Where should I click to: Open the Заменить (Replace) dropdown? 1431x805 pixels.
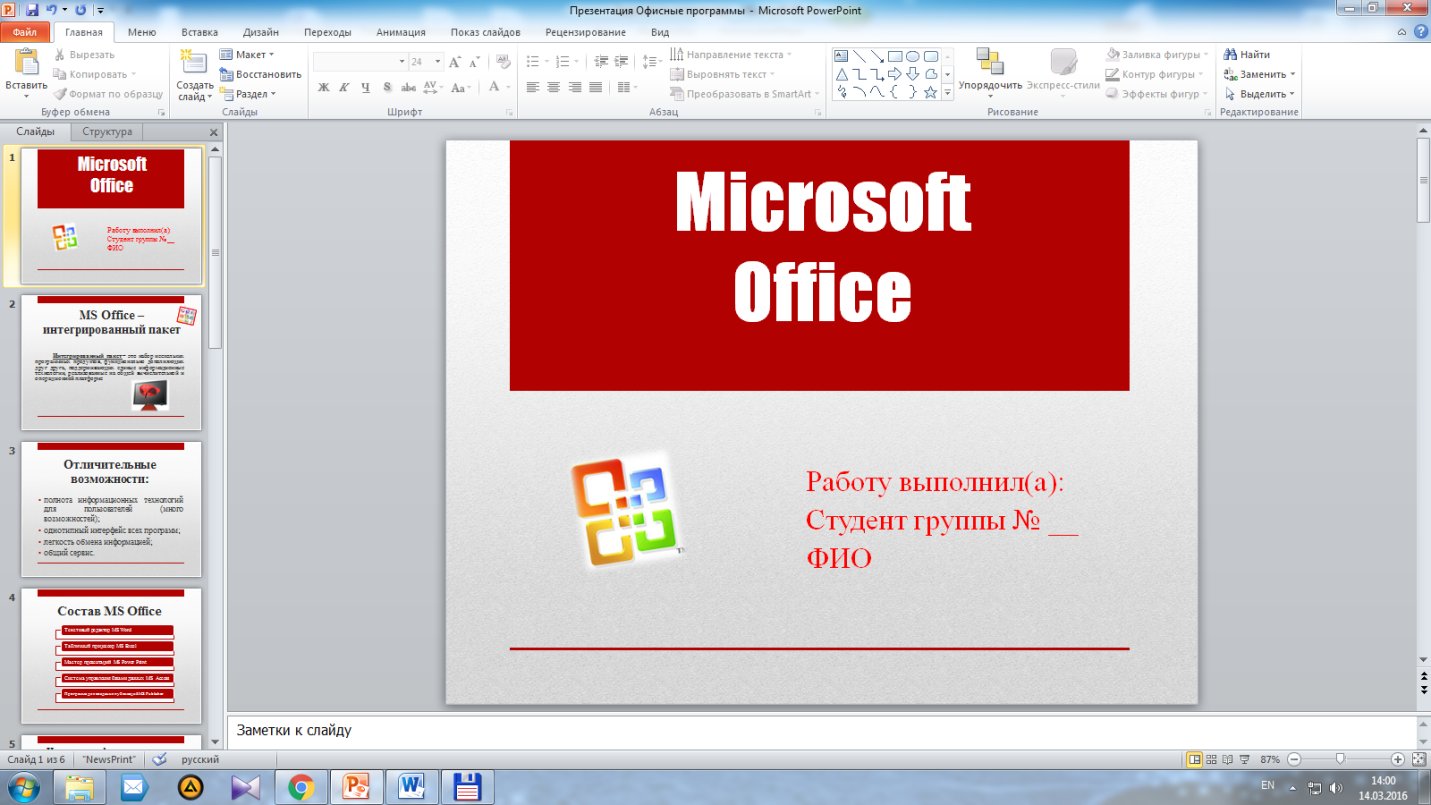pos(1260,74)
